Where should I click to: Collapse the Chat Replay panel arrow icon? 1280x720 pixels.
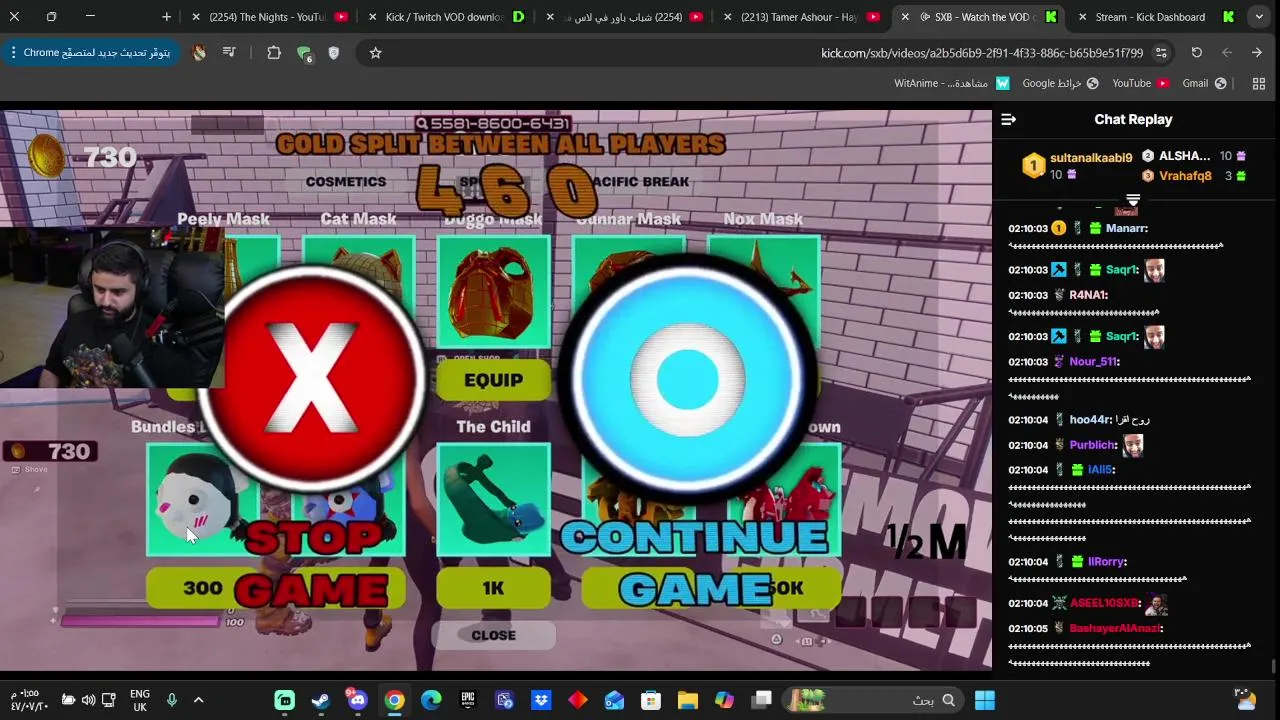(1008, 120)
